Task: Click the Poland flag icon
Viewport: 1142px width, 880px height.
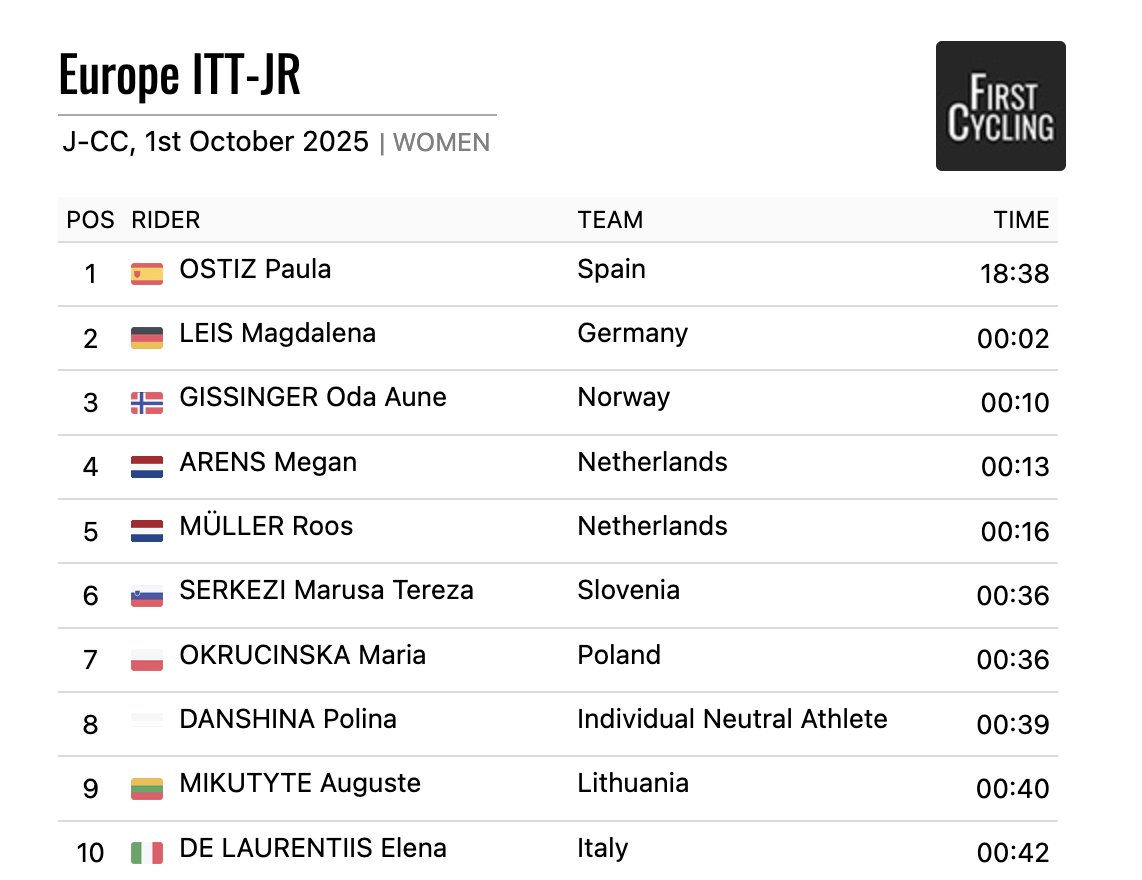Action: tap(147, 660)
